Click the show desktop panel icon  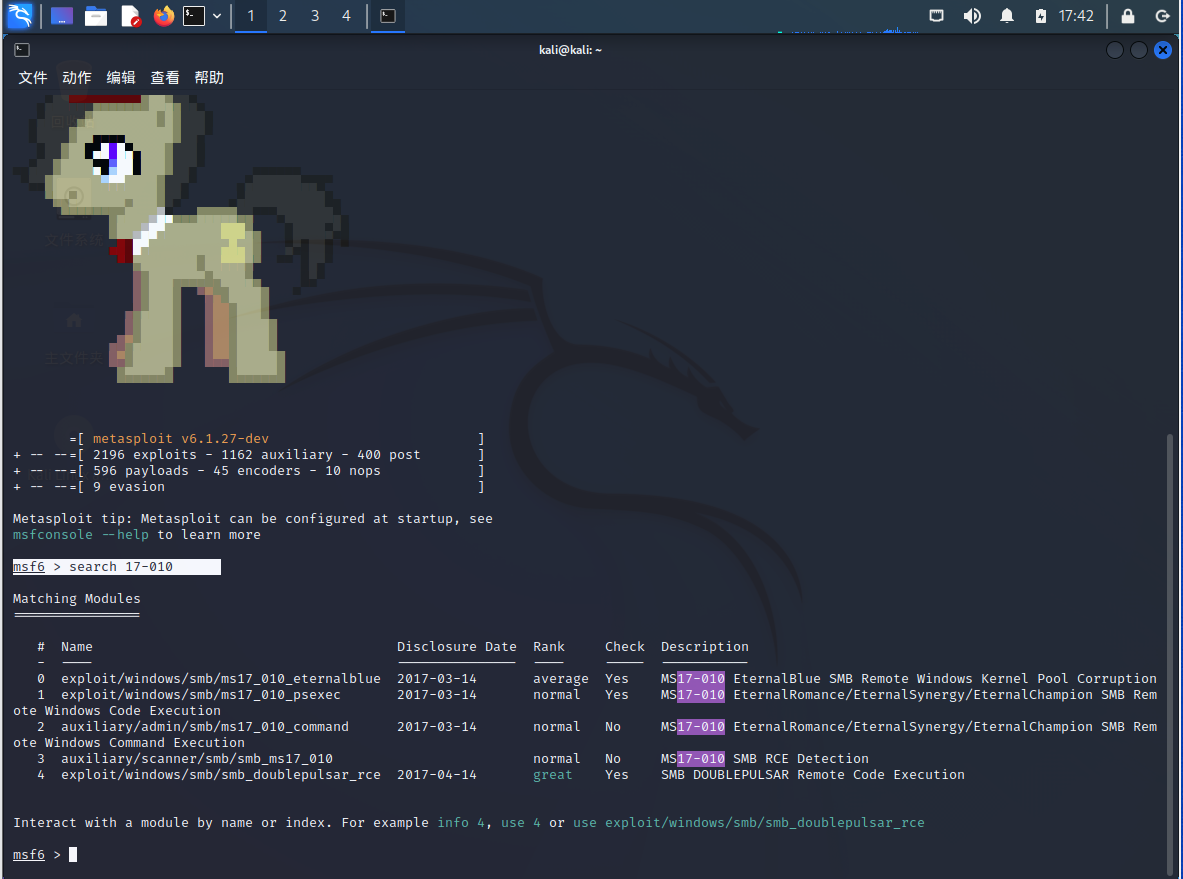click(62, 16)
